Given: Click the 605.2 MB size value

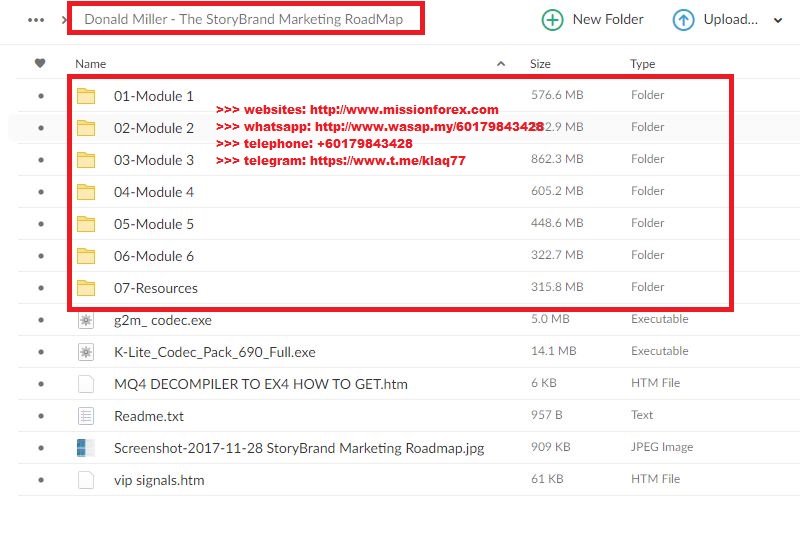Looking at the screenshot, I should tap(557, 191).
